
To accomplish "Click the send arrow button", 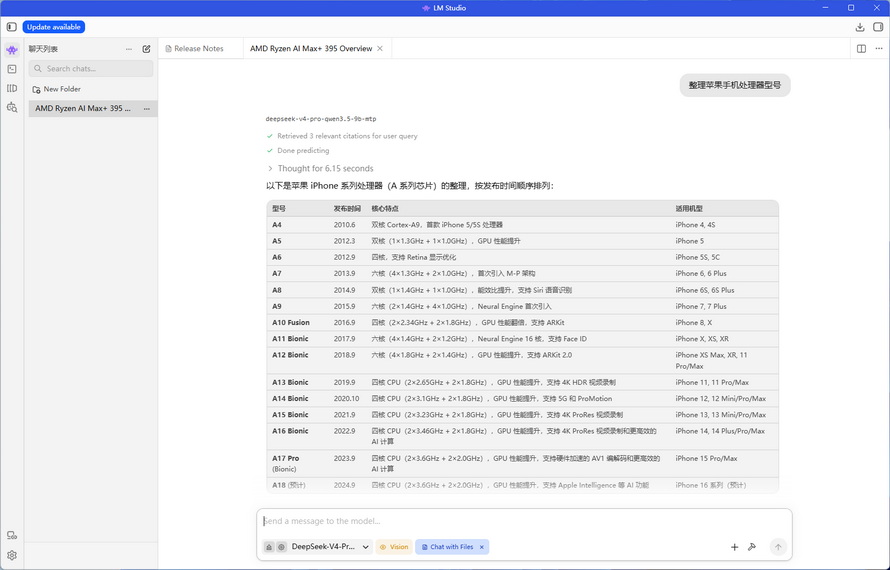I will (x=778, y=547).
